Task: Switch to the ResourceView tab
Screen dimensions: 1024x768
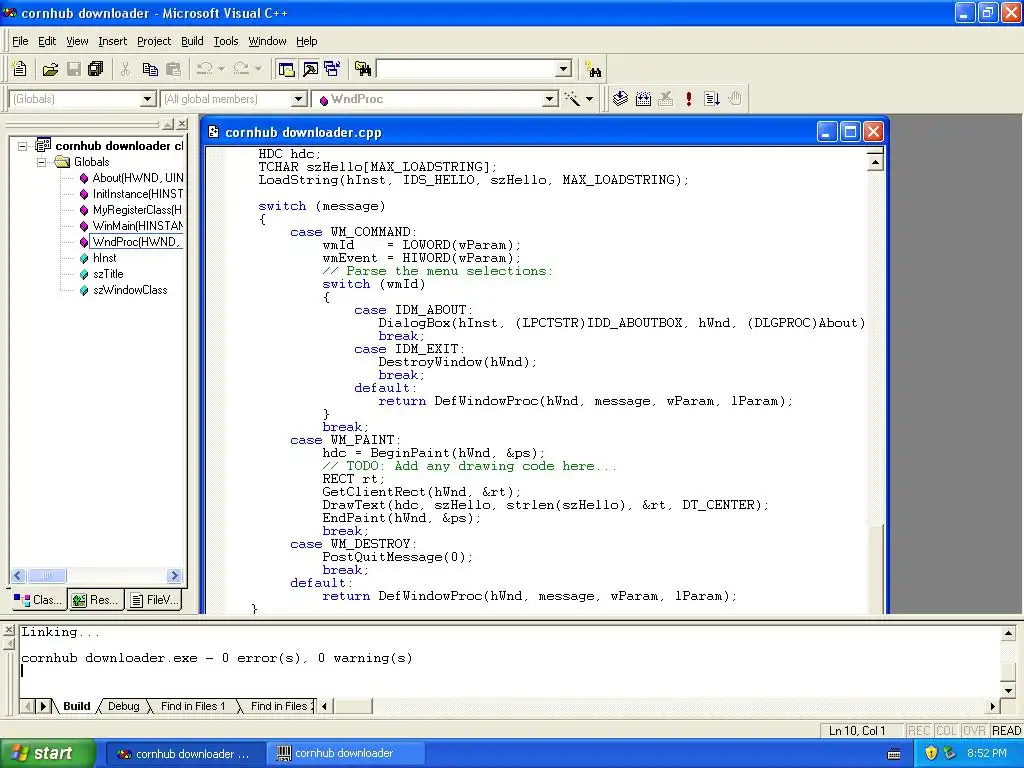Action: point(95,600)
